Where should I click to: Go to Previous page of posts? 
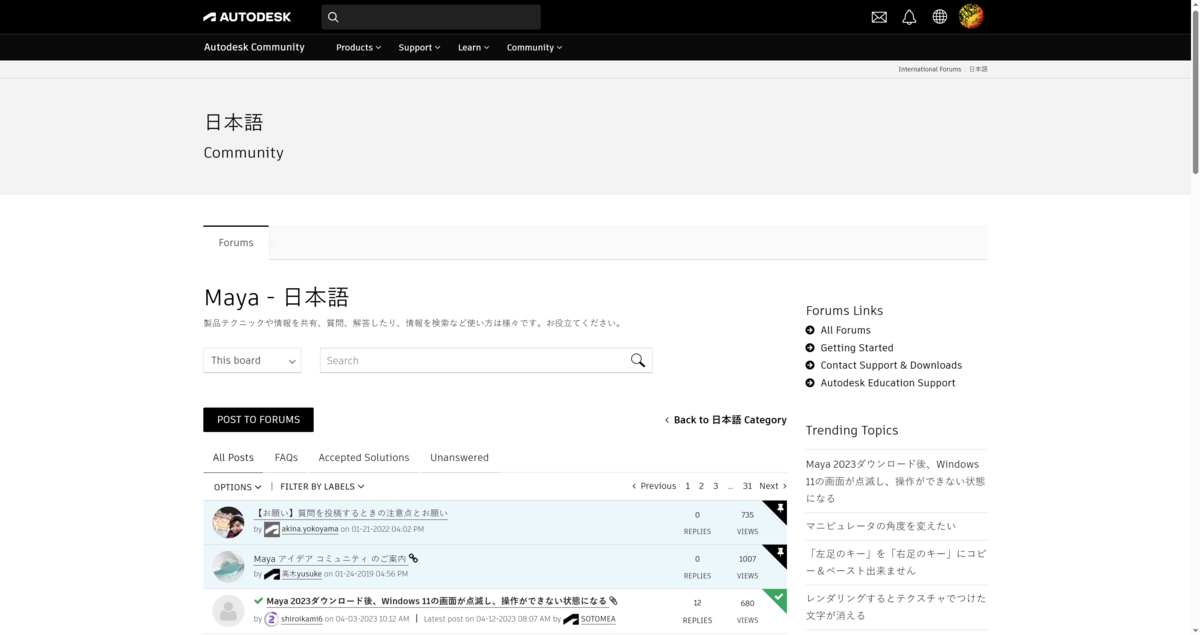click(x=654, y=486)
